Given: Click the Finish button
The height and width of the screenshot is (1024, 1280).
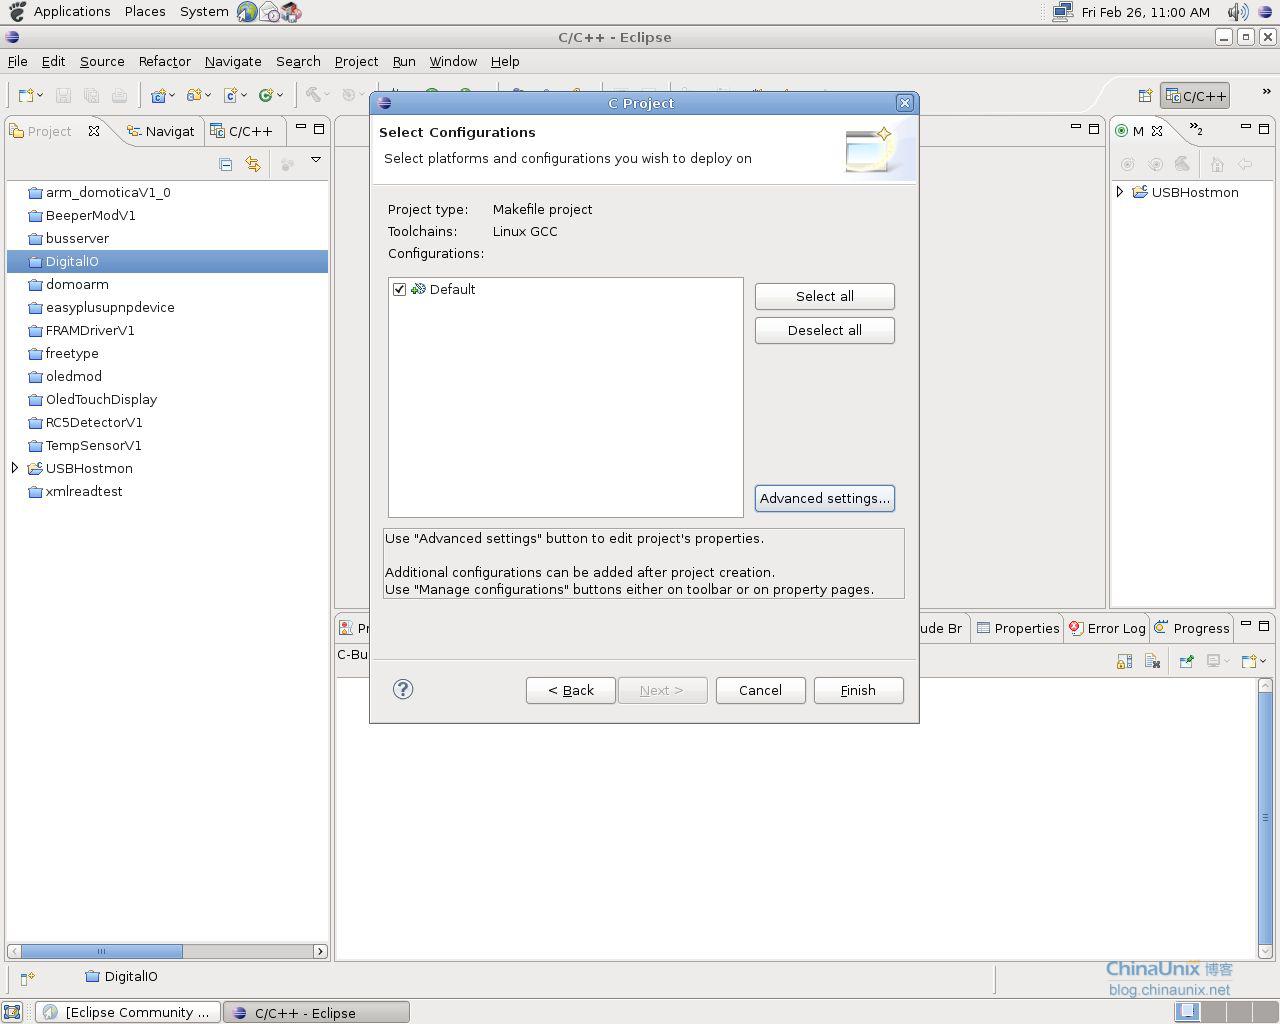Looking at the screenshot, I should point(859,690).
